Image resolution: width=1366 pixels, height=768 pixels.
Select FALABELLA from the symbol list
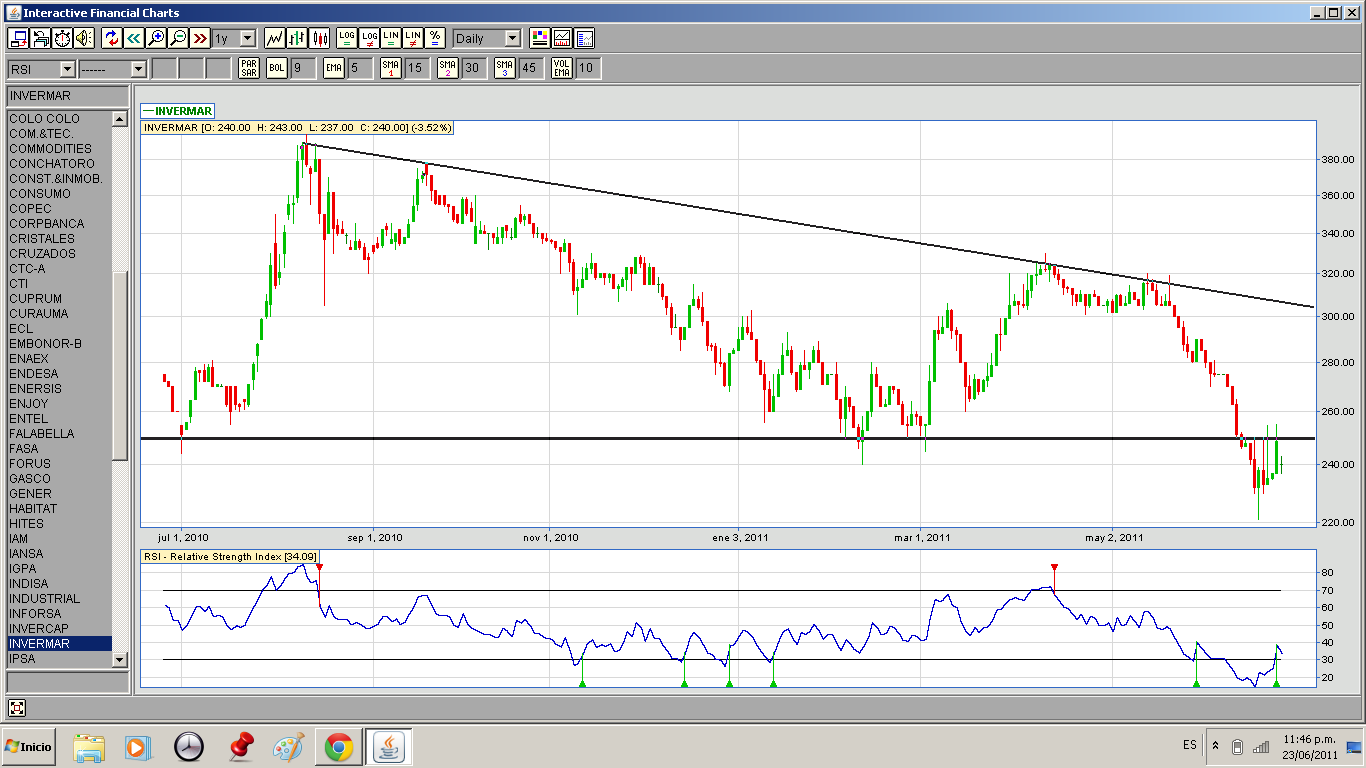[41, 433]
